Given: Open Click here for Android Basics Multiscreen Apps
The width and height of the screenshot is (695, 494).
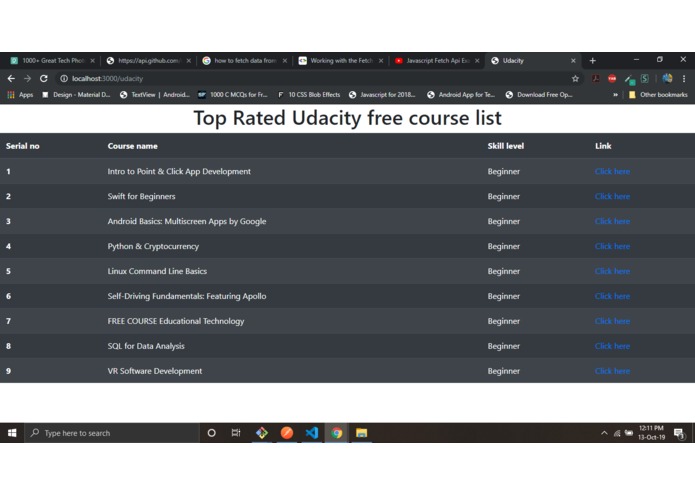Looking at the screenshot, I should click(x=612, y=221).
